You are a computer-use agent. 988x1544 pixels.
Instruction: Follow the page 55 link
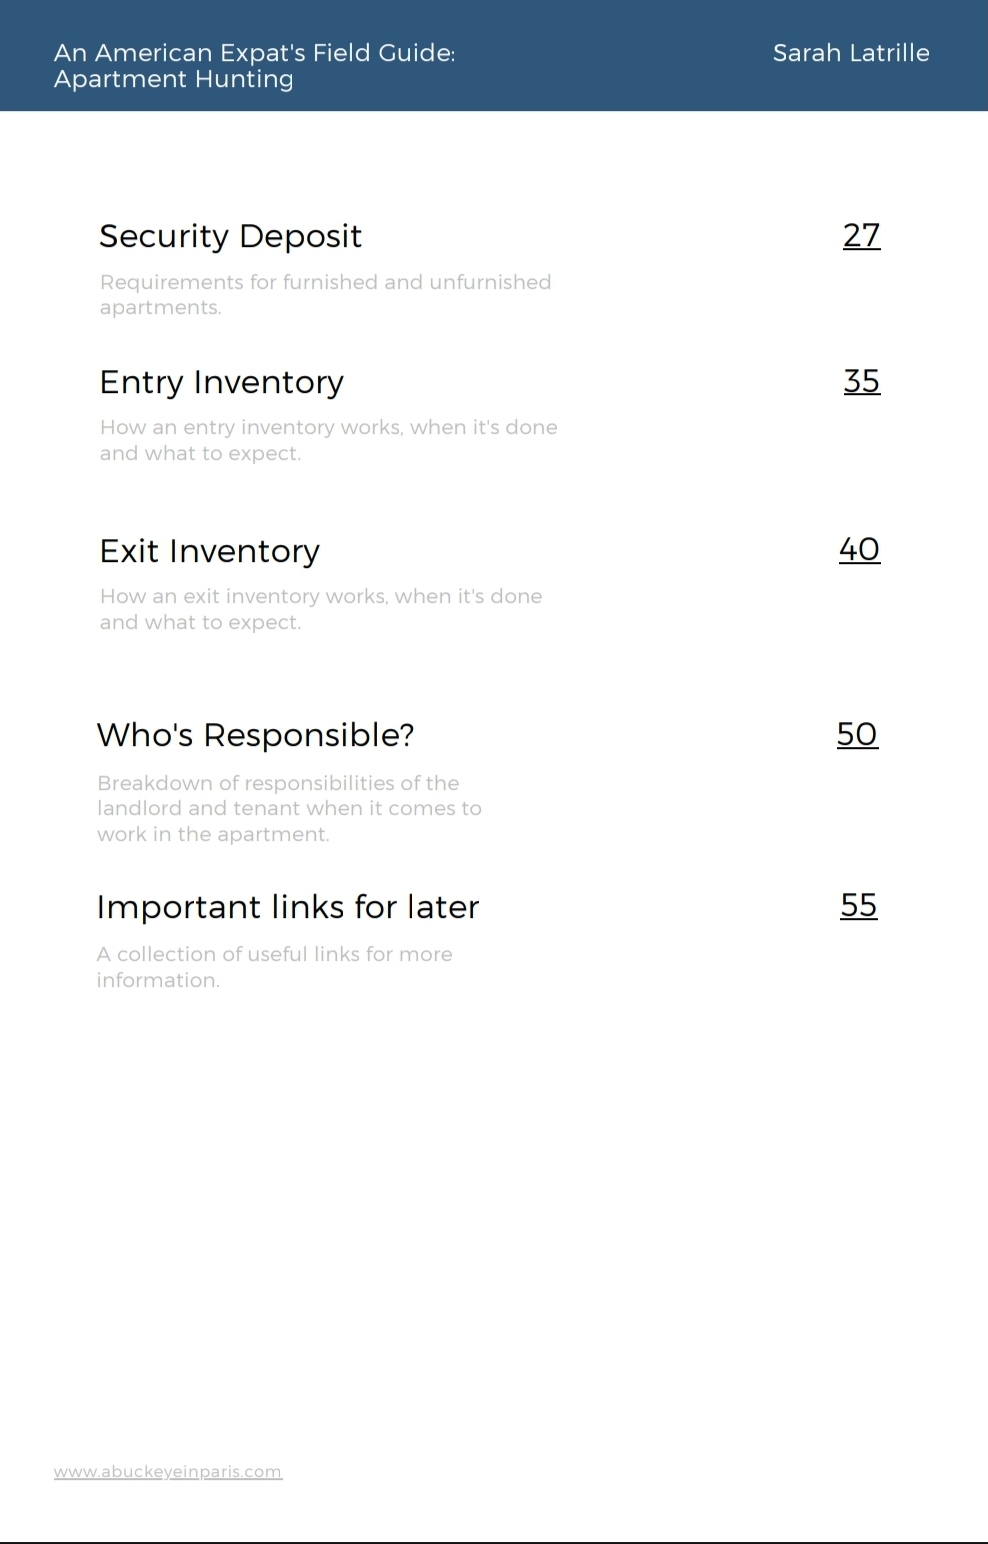click(x=858, y=905)
